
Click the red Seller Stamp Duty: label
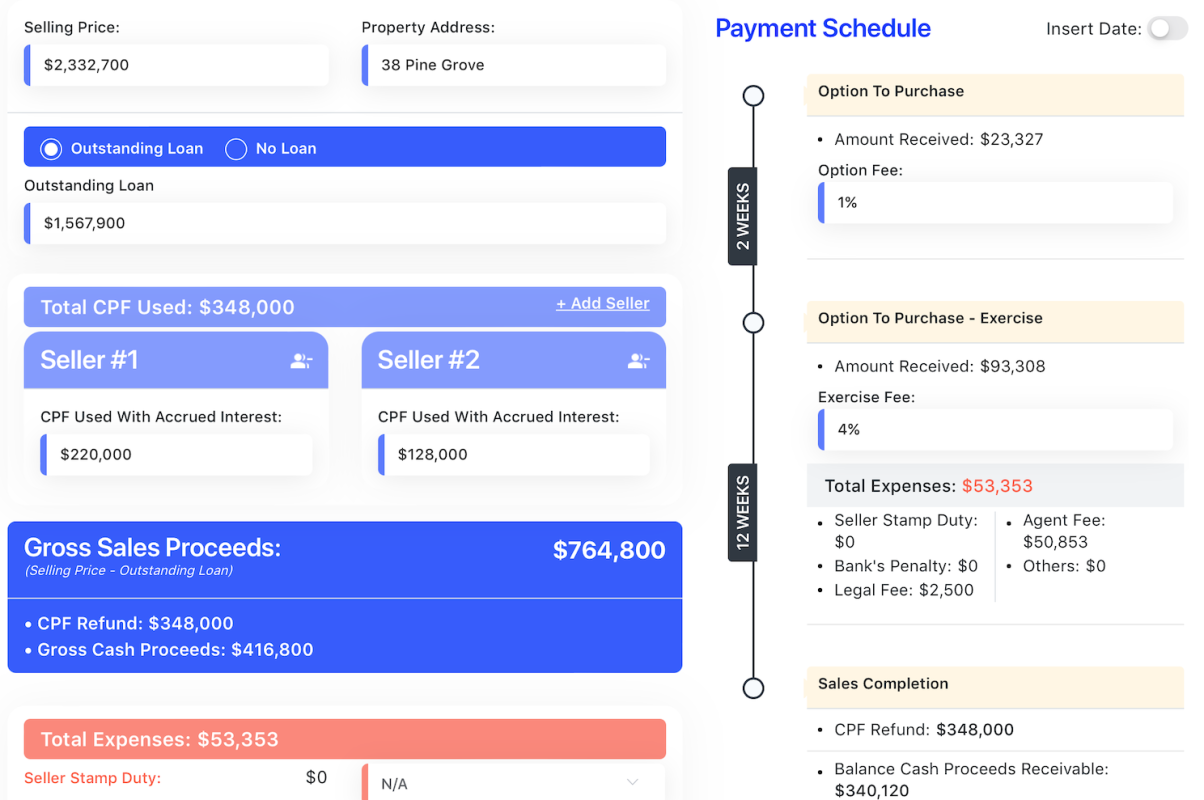tap(92, 778)
